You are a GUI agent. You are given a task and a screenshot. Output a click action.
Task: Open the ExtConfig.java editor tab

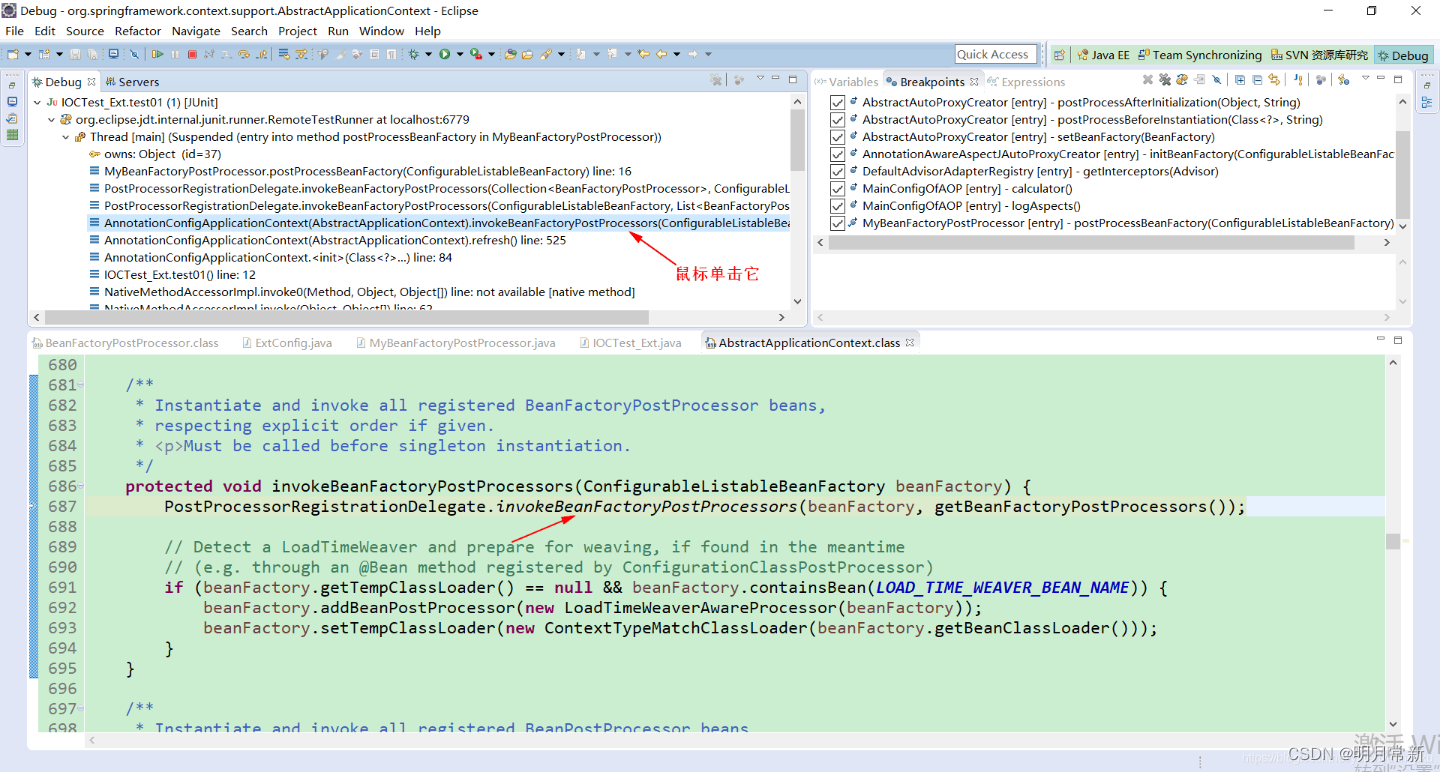pyautogui.click(x=286, y=343)
